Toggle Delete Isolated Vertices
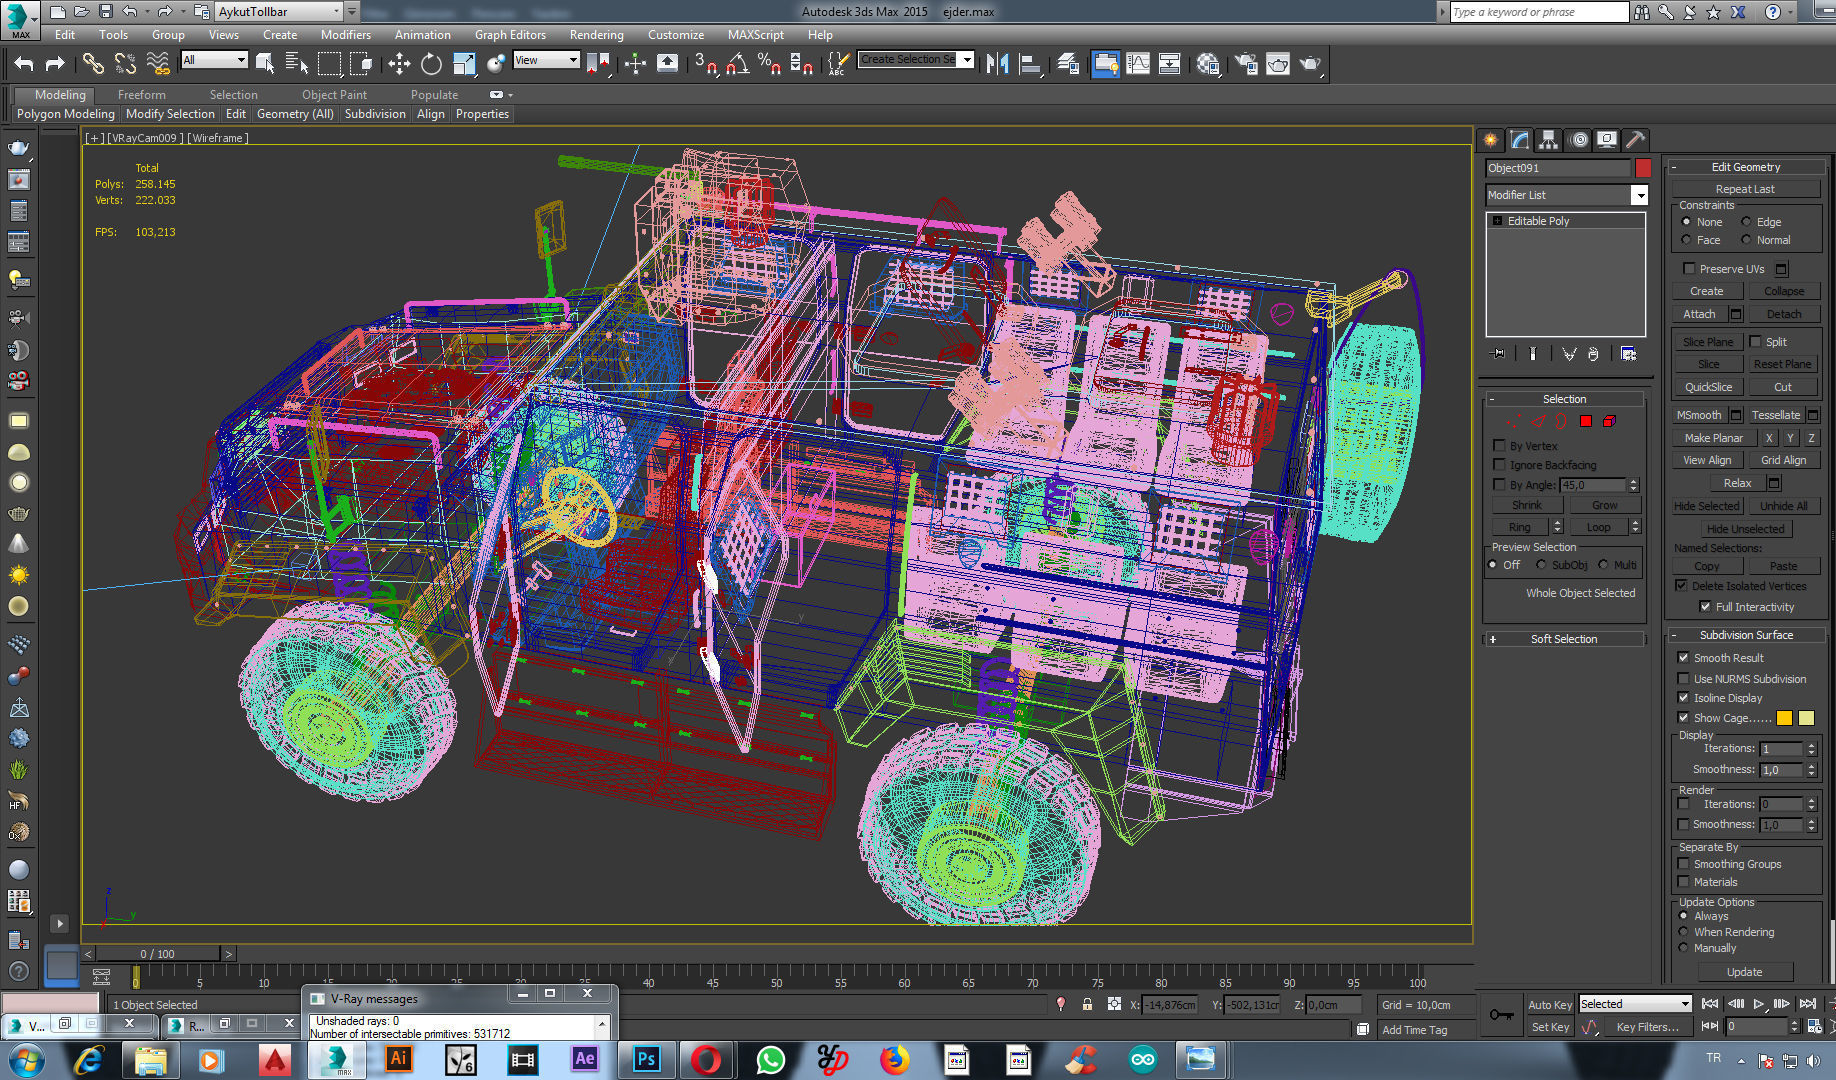 [x=1682, y=586]
